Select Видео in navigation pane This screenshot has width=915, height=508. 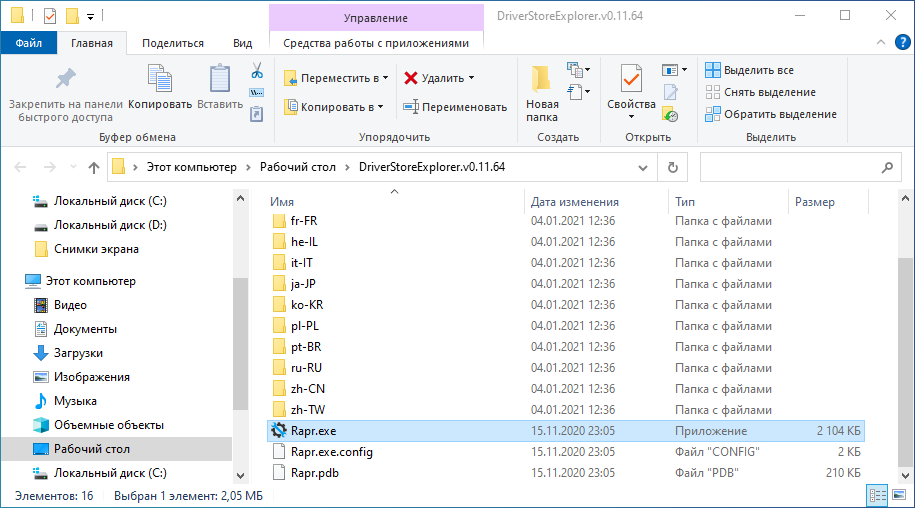[70, 305]
